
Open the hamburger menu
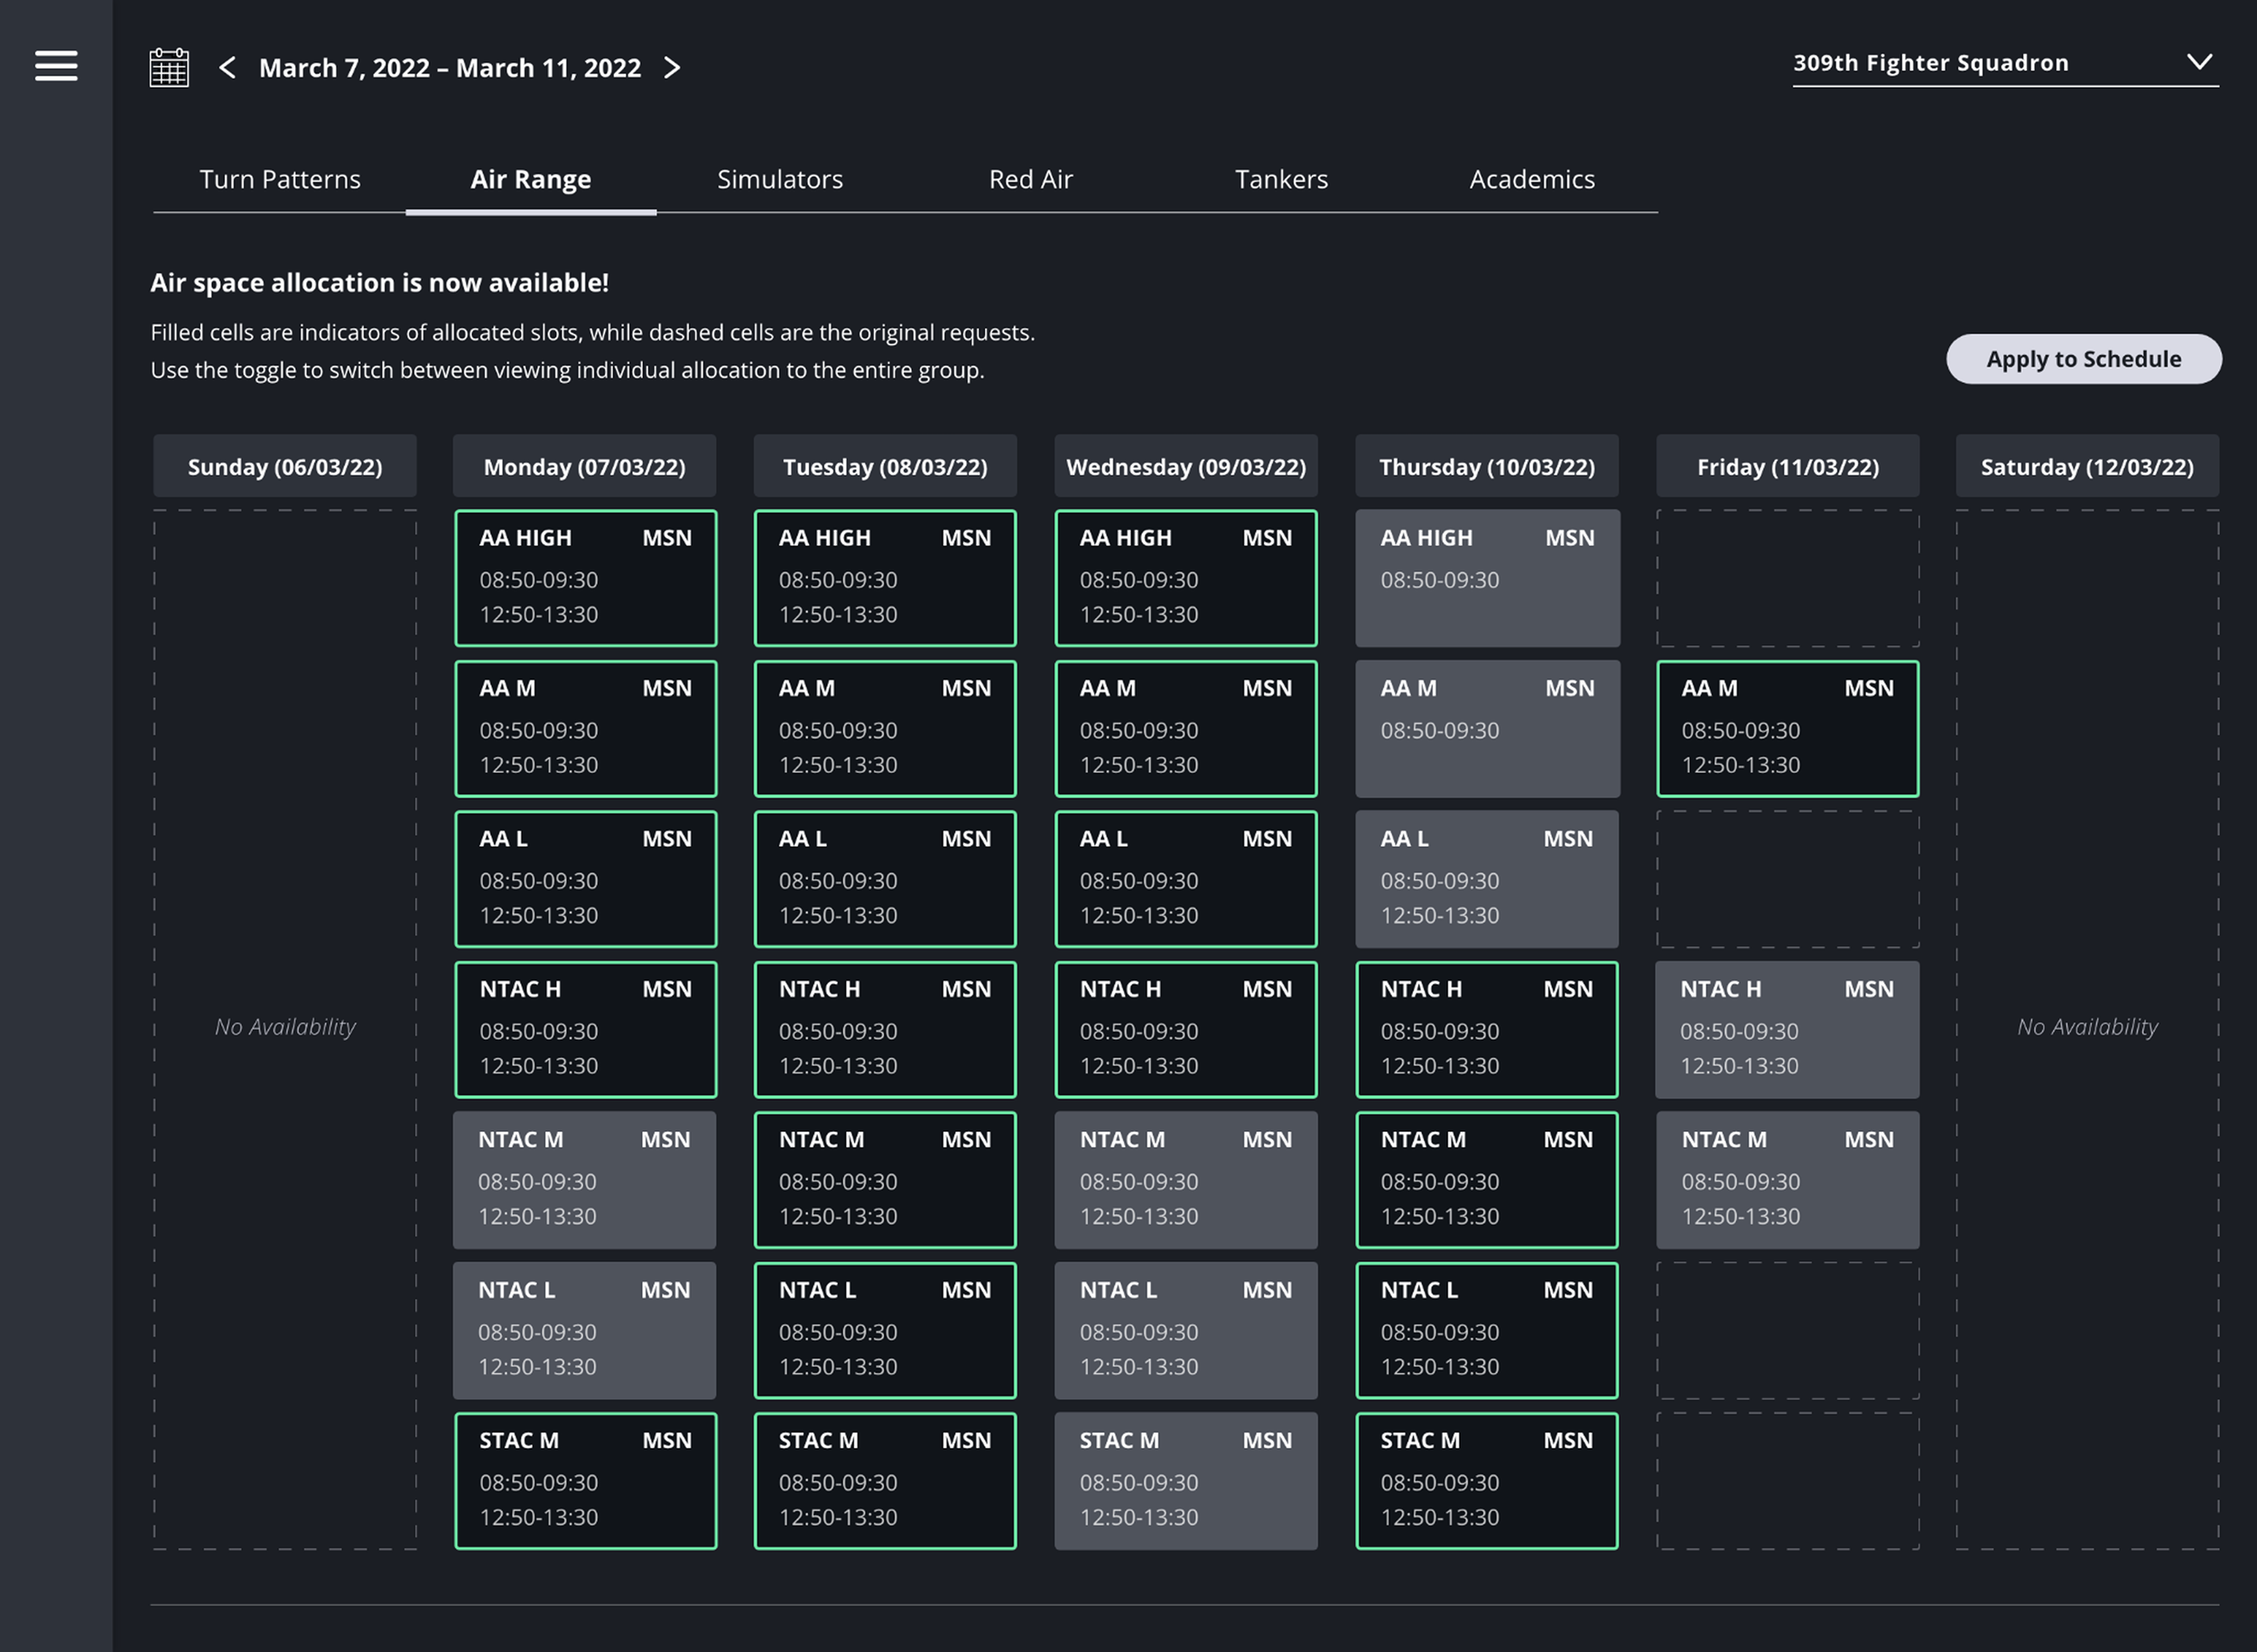pos(56,66)
